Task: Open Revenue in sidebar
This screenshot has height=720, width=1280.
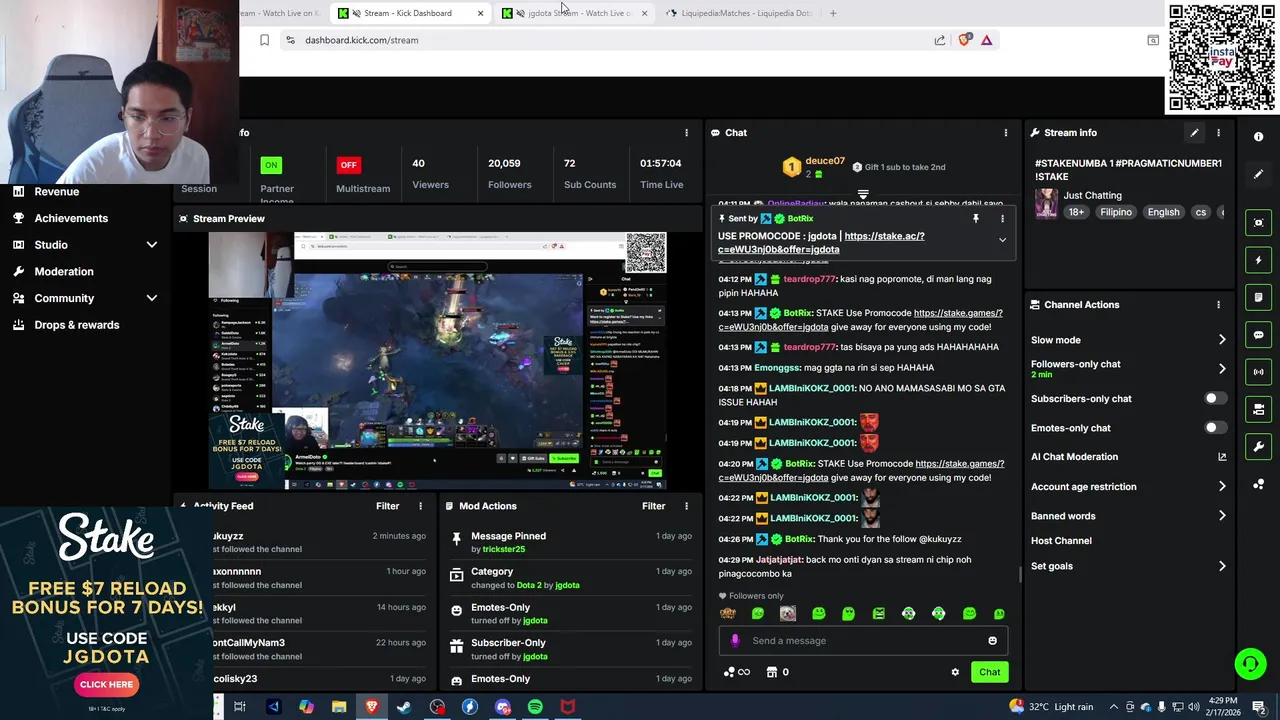Action: (x=57, y=192)
